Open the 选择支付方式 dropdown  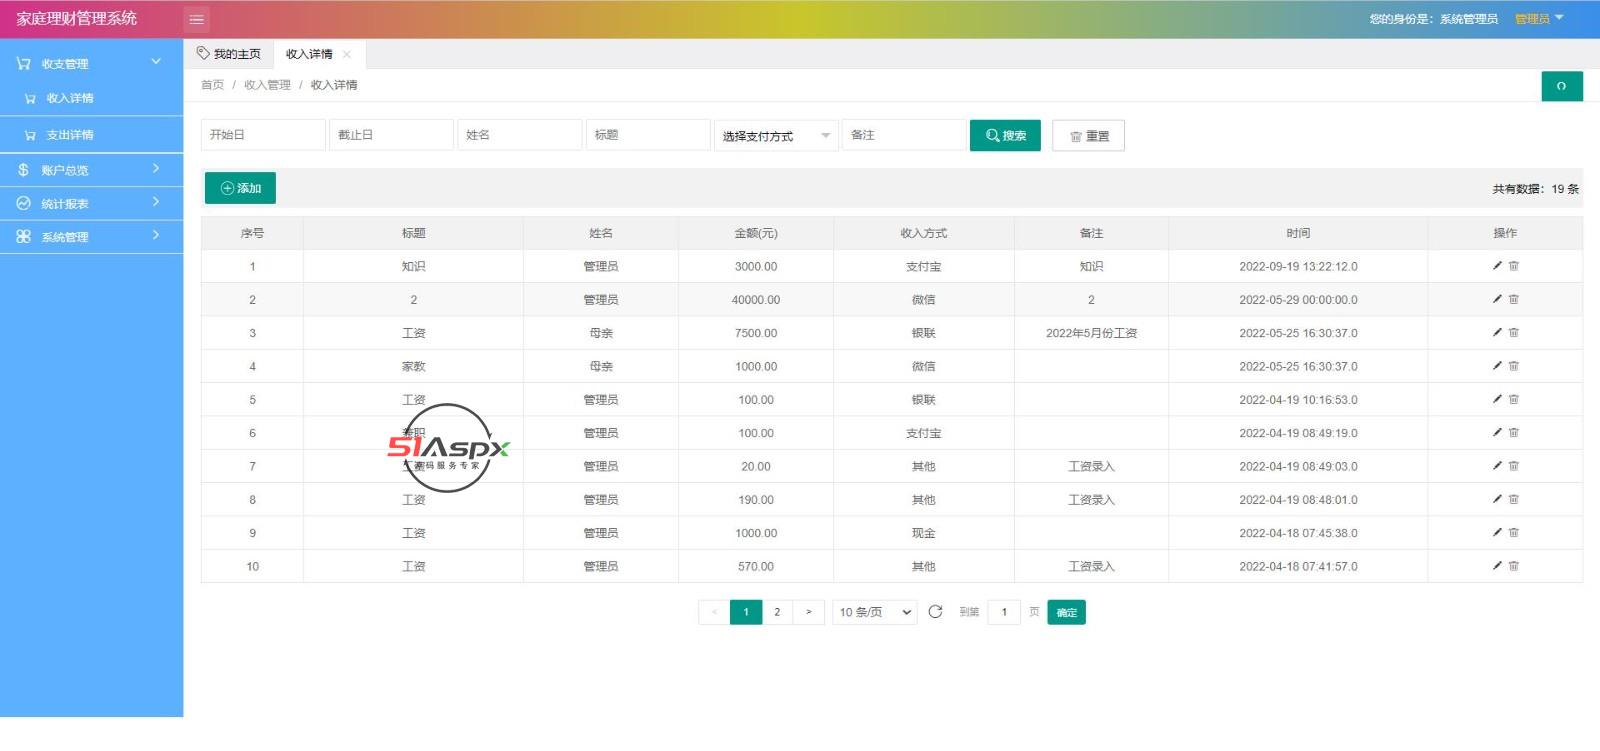(775, 136)
